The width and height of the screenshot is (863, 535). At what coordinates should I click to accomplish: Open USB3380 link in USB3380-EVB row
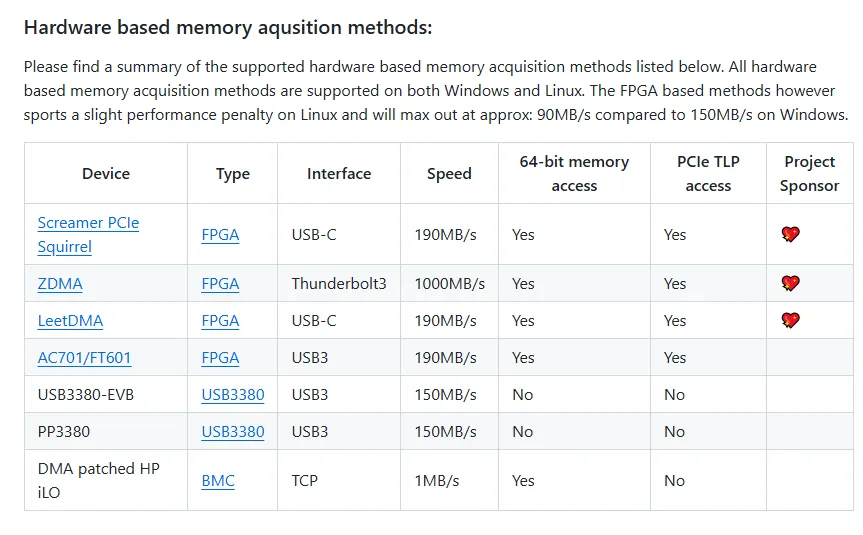click(233, 395)
